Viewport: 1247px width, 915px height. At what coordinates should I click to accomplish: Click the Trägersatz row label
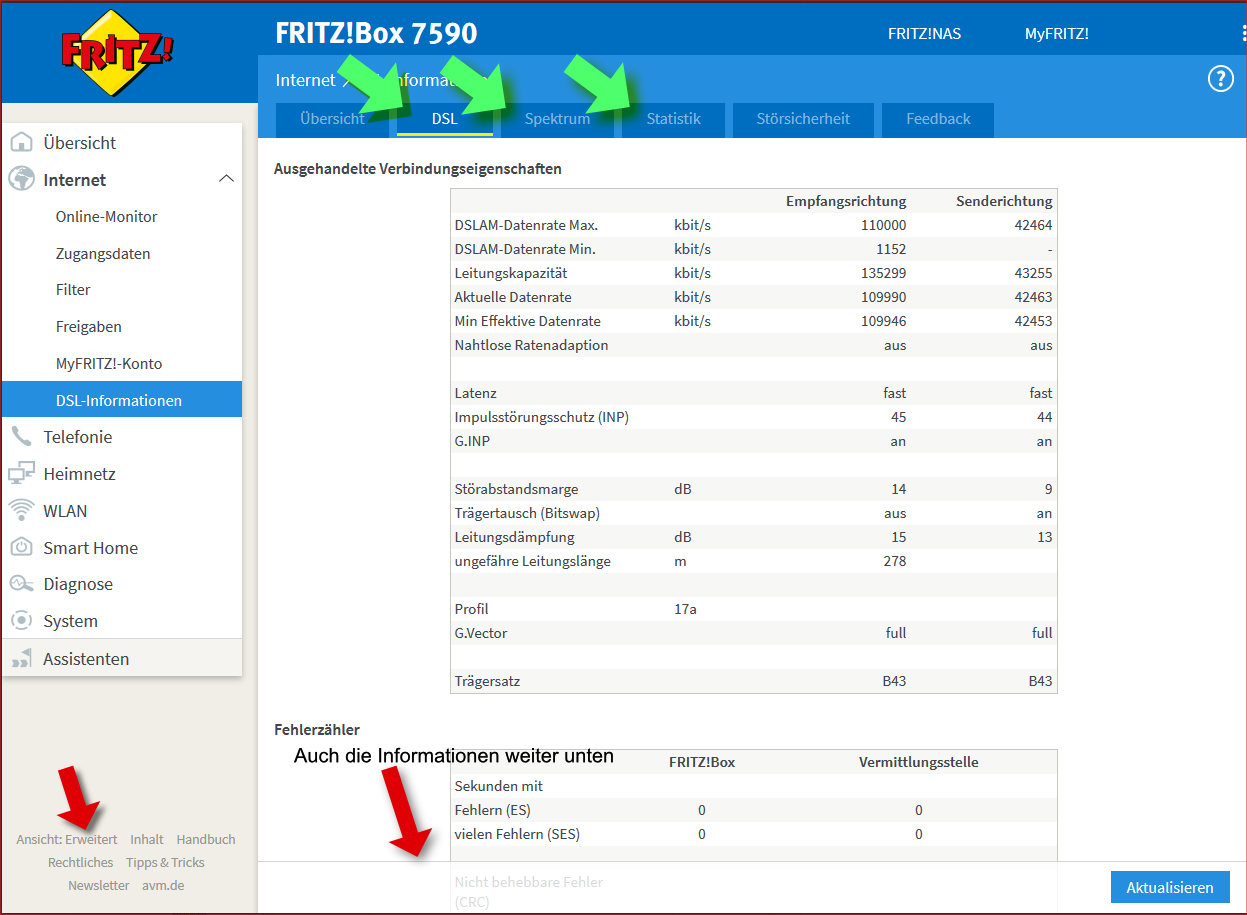[487, 681]
